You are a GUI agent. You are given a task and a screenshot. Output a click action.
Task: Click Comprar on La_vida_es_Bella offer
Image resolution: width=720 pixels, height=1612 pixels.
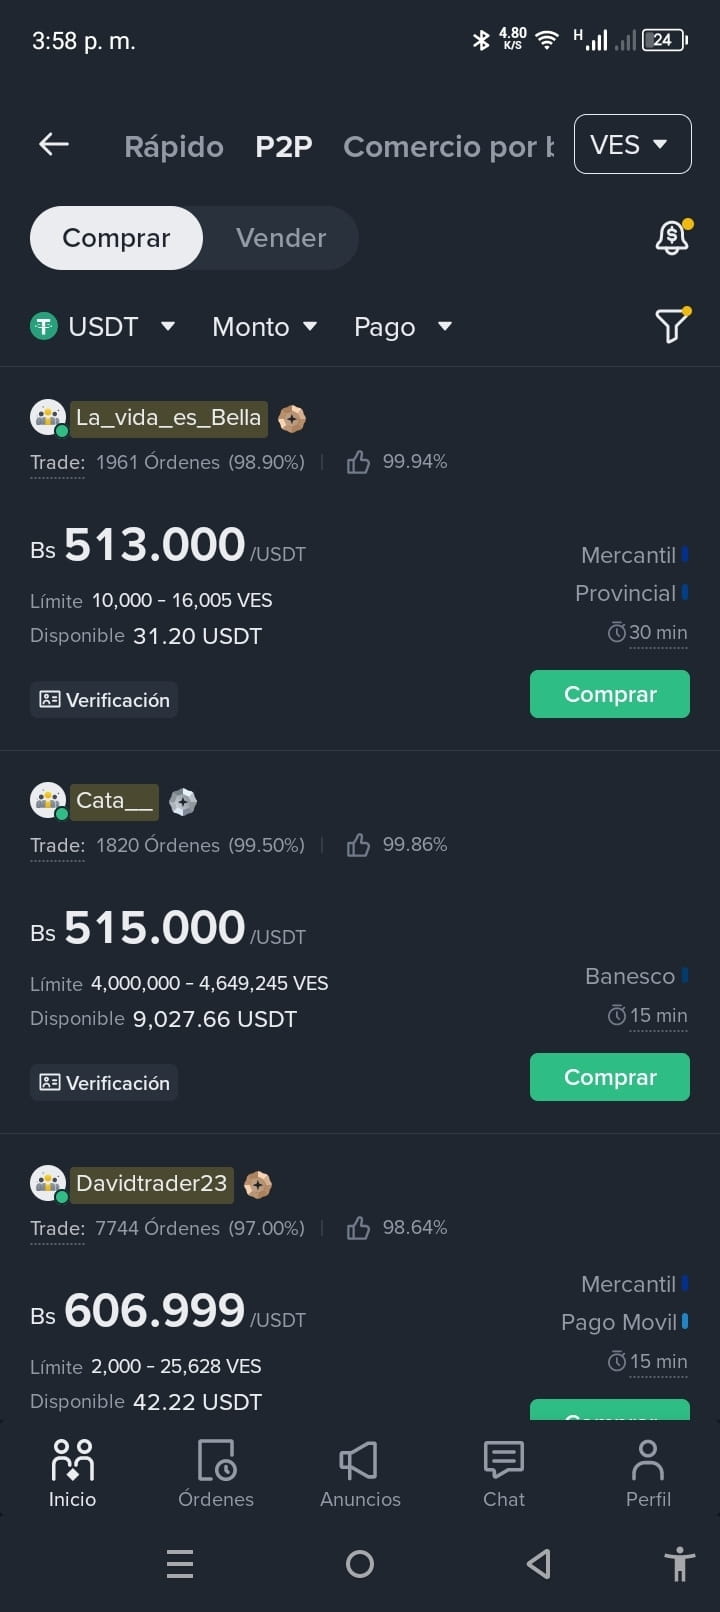[x=610, y=694]
